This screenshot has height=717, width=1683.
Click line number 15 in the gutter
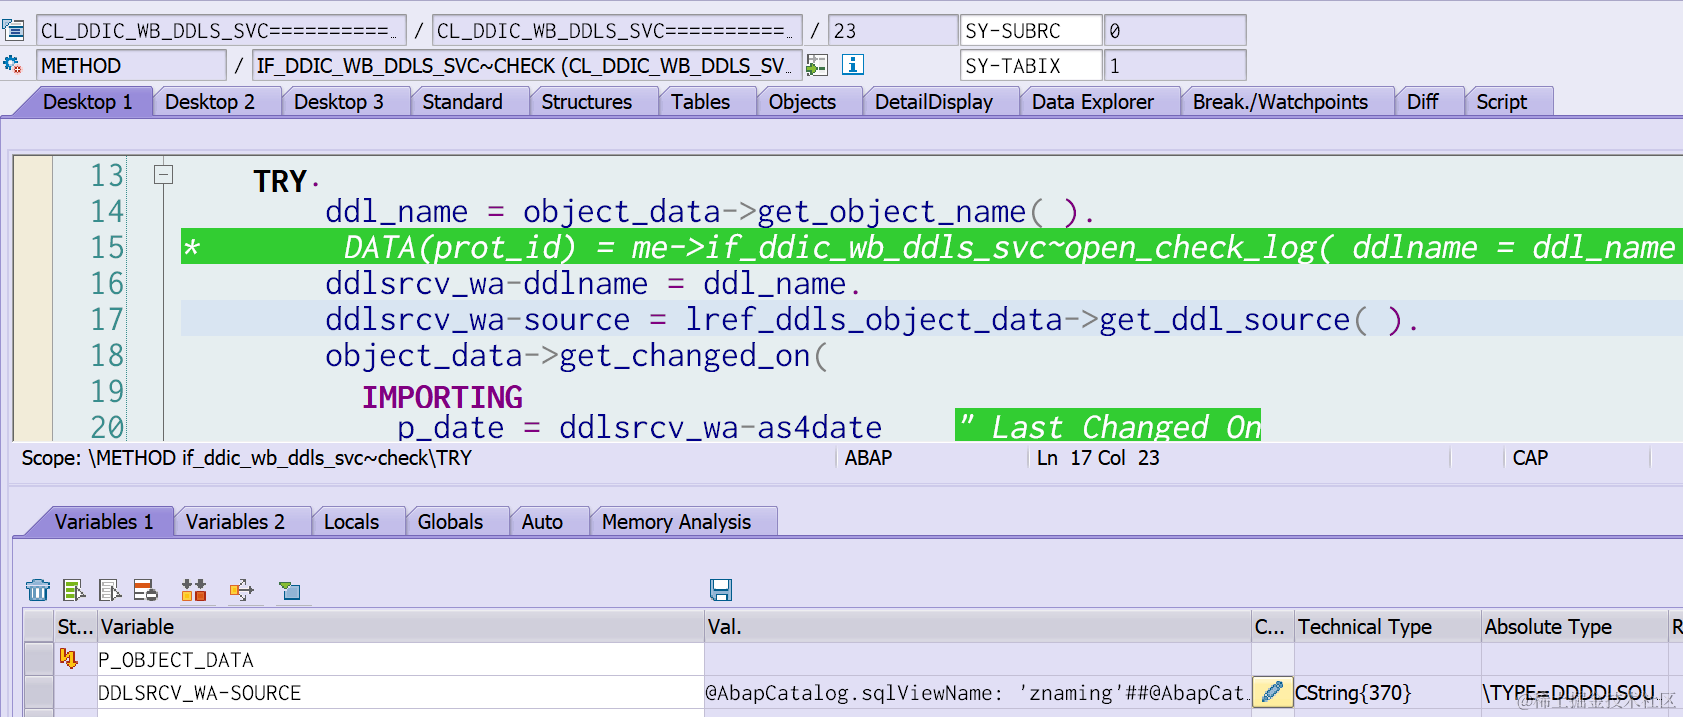click(107, 247)
